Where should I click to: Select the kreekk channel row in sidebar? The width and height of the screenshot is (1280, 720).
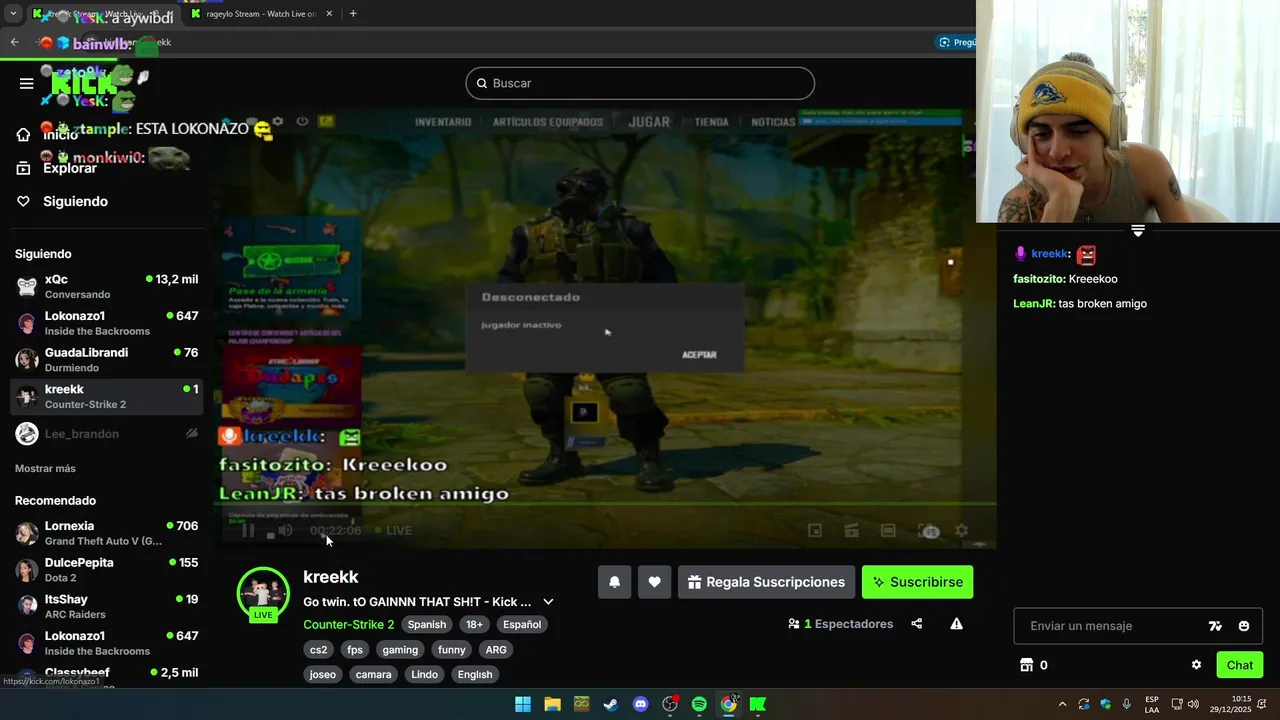coord(106,396)
